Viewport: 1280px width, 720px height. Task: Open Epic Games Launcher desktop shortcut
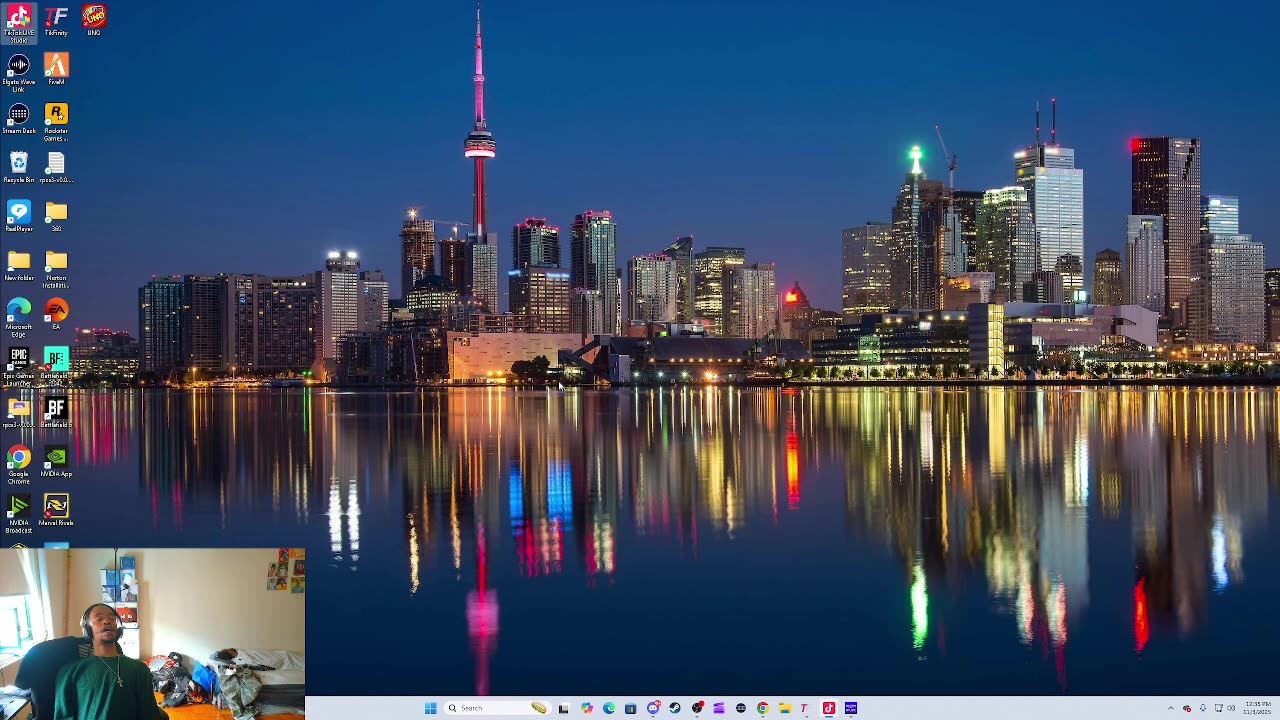[x=18, y=367]
